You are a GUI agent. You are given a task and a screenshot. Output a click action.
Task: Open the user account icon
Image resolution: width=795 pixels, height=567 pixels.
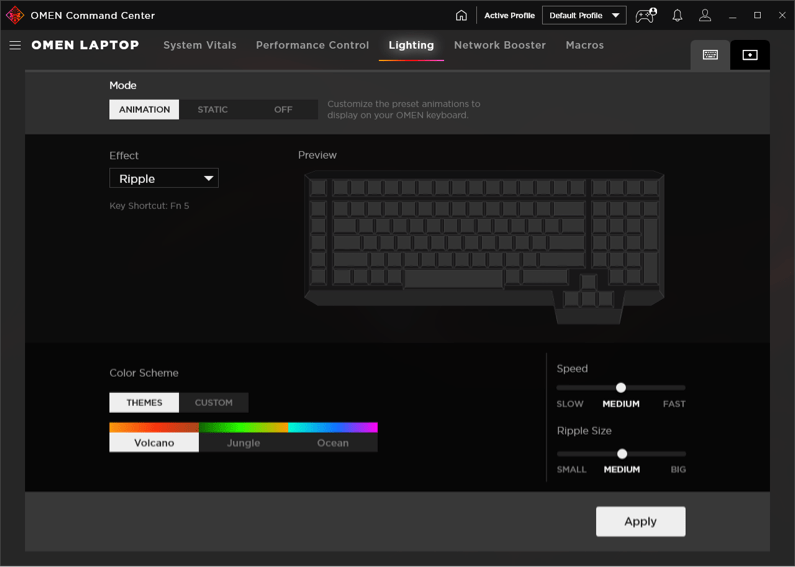705,16
